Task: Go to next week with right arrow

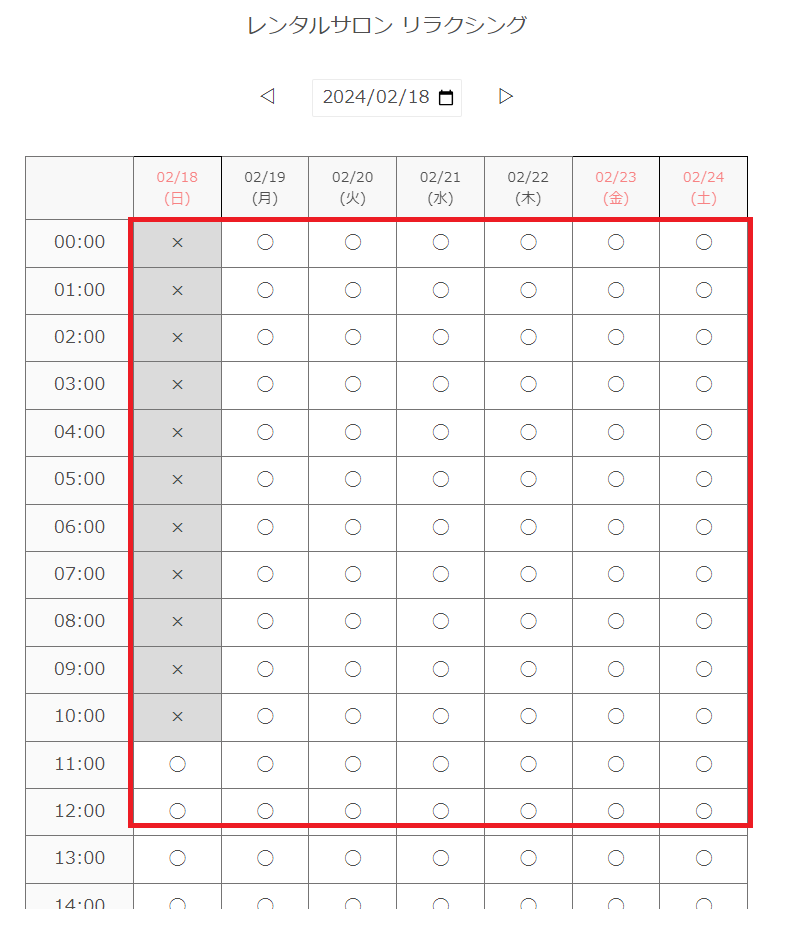Action: tap(506, 96)
